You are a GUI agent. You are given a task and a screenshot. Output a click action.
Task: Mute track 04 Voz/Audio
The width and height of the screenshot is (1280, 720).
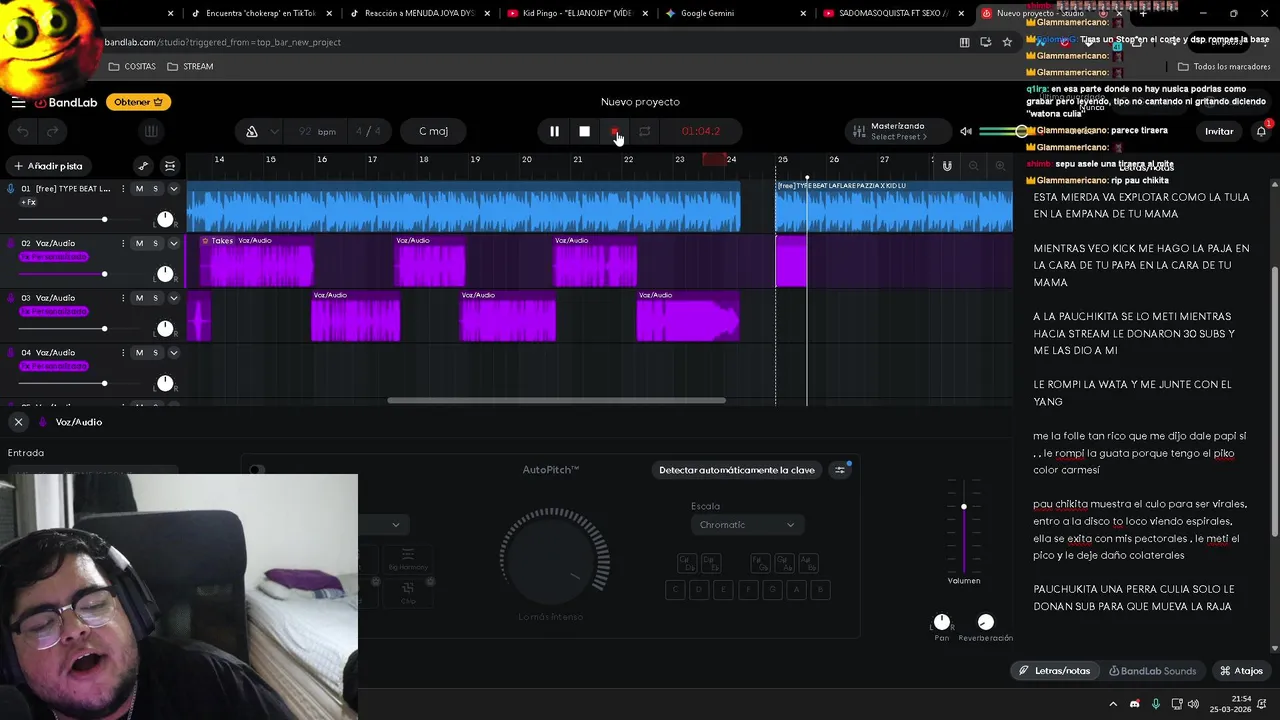click(x=139, y=352)
